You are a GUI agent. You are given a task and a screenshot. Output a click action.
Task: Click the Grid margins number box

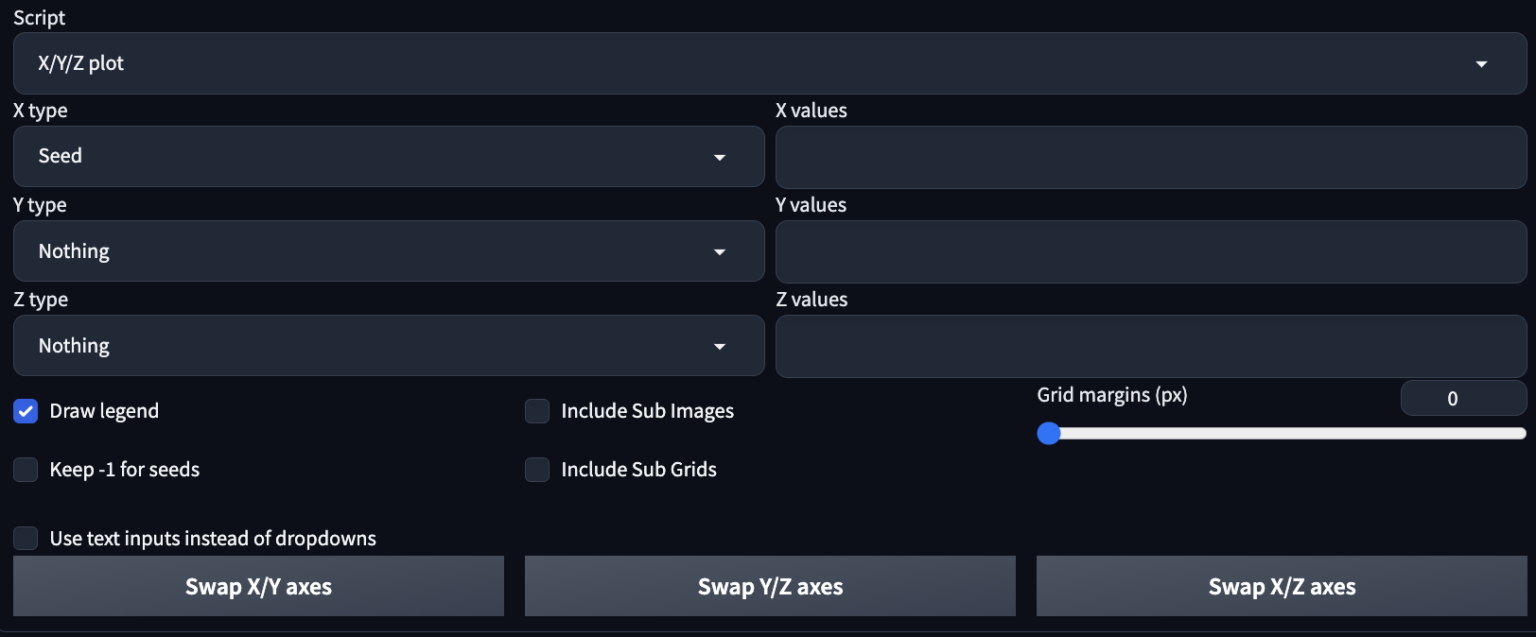pos(1462,399)
